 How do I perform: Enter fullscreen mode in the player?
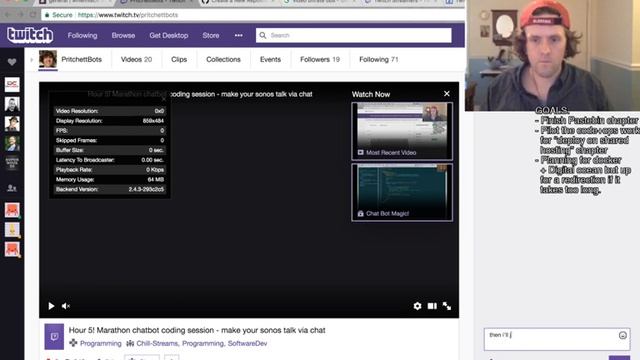tap(447, 306)
